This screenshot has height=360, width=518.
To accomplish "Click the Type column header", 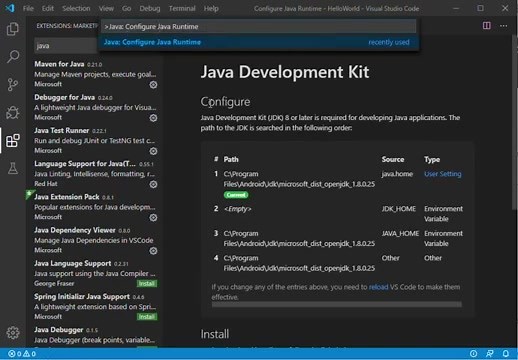I will coord(432,159).
